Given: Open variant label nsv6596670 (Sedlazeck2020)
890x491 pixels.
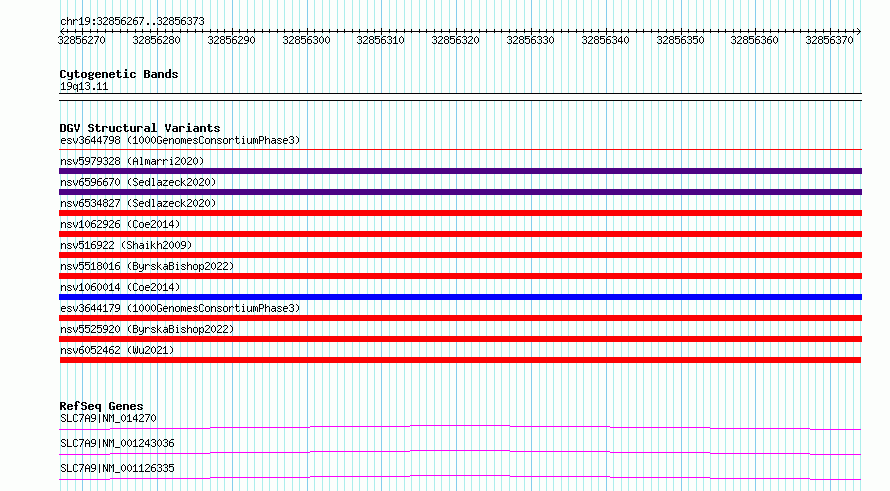Looking at the screenshot, I should click(x=138, y=182).
